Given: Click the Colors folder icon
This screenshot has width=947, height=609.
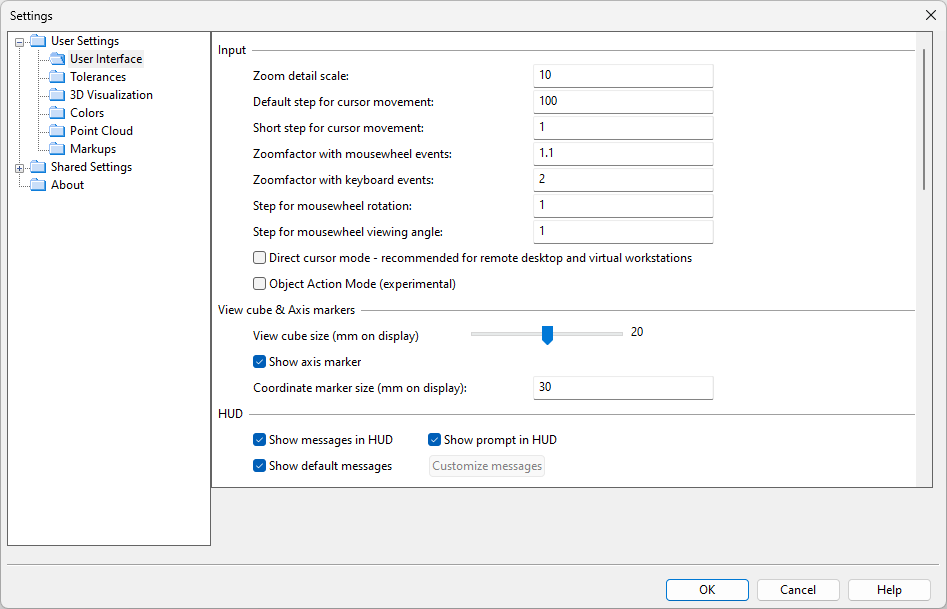Looking at the screenshot, I should point(57,113).
